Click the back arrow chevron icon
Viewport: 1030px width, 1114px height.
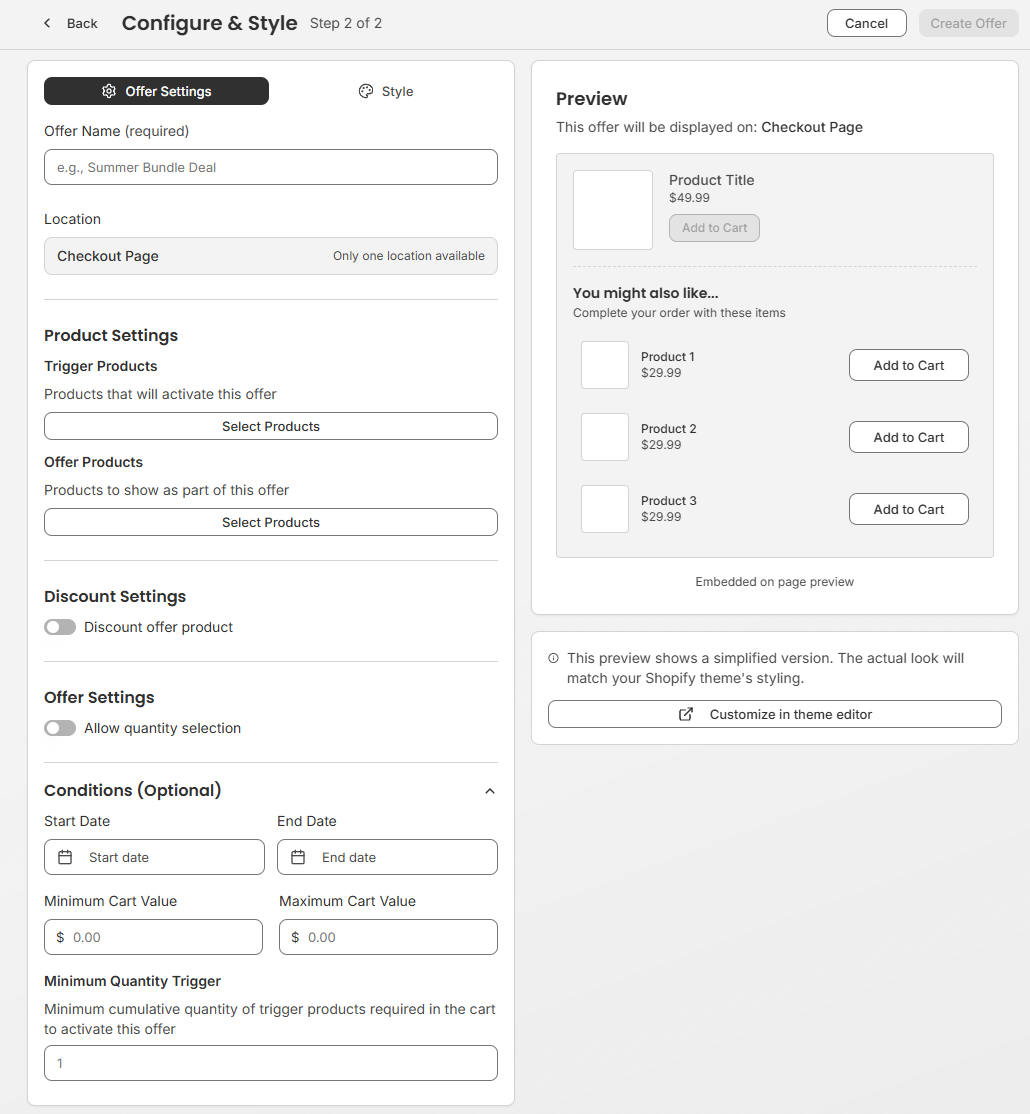[x=47, y=23]
